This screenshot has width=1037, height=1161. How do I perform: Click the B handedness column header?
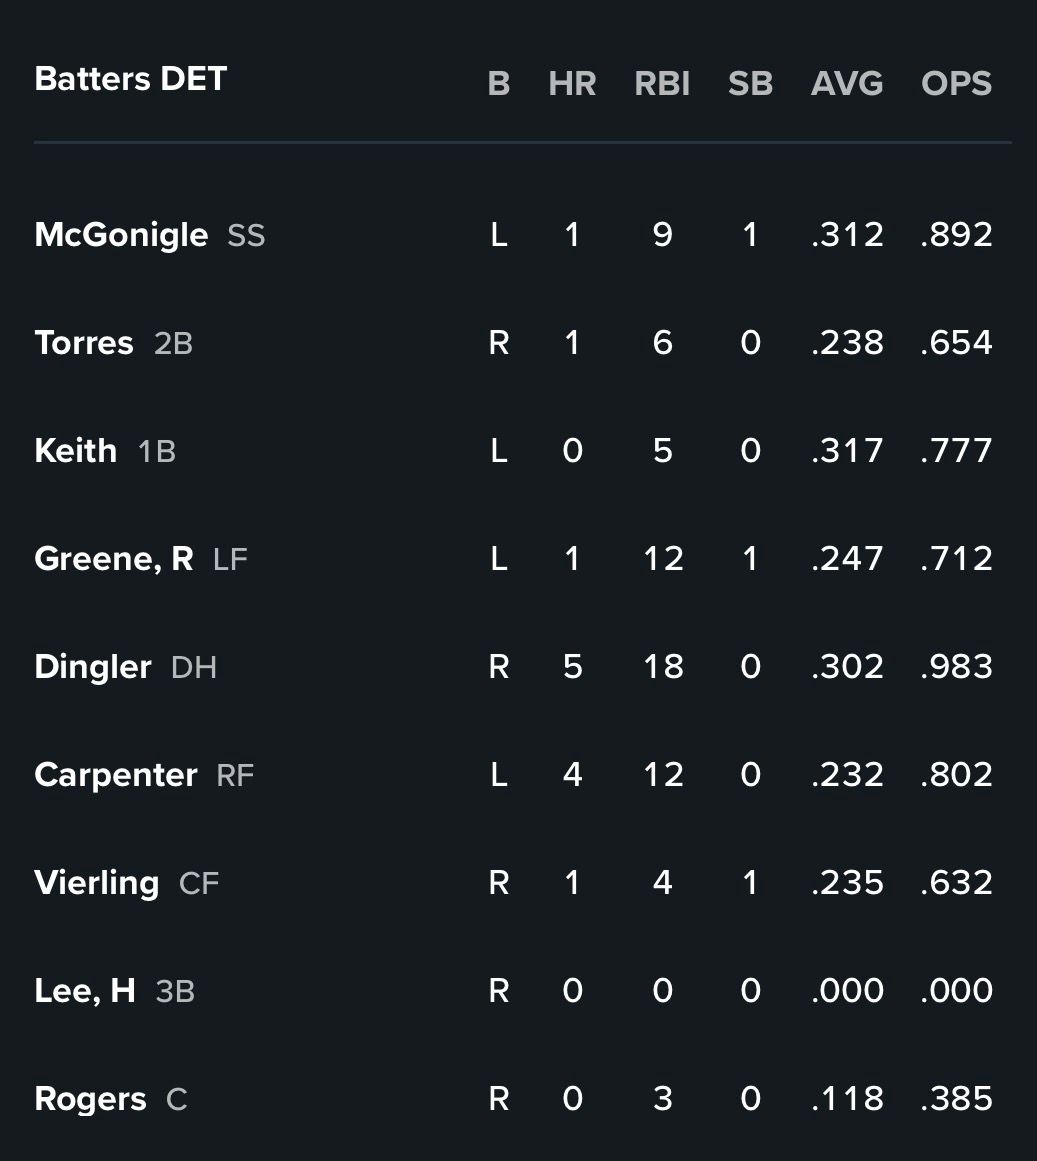pyautogui.click(x=499, y=84)
